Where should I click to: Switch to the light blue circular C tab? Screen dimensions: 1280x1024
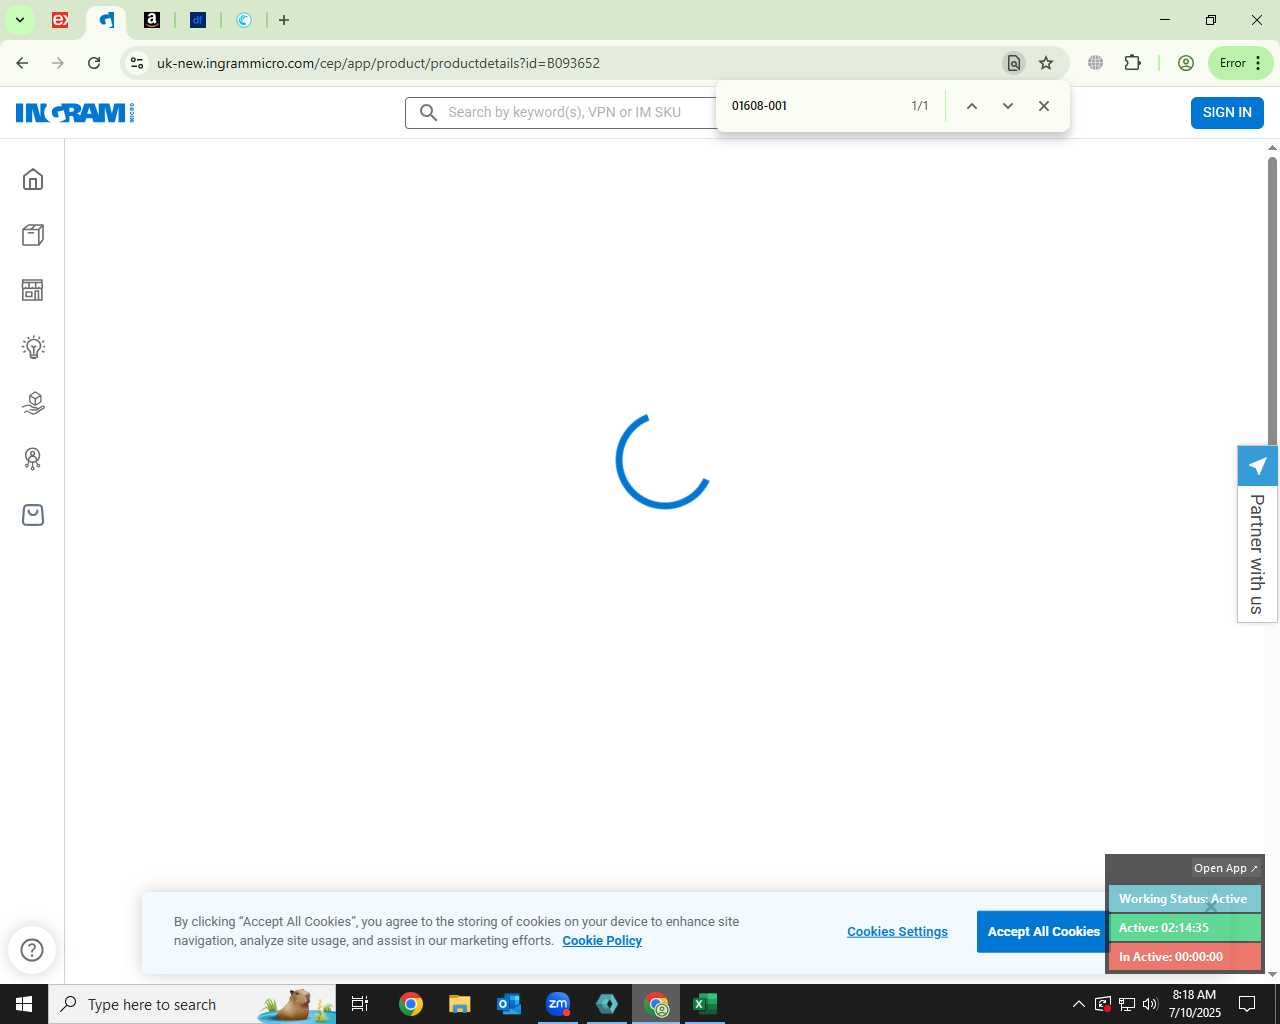click(244, 20)
